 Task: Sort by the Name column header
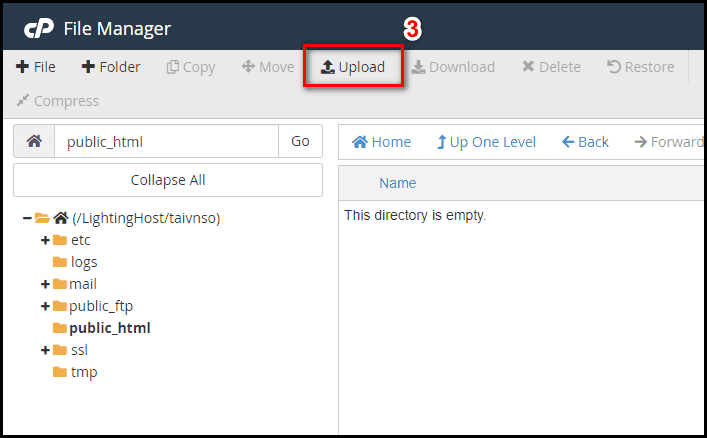(398, 183)
